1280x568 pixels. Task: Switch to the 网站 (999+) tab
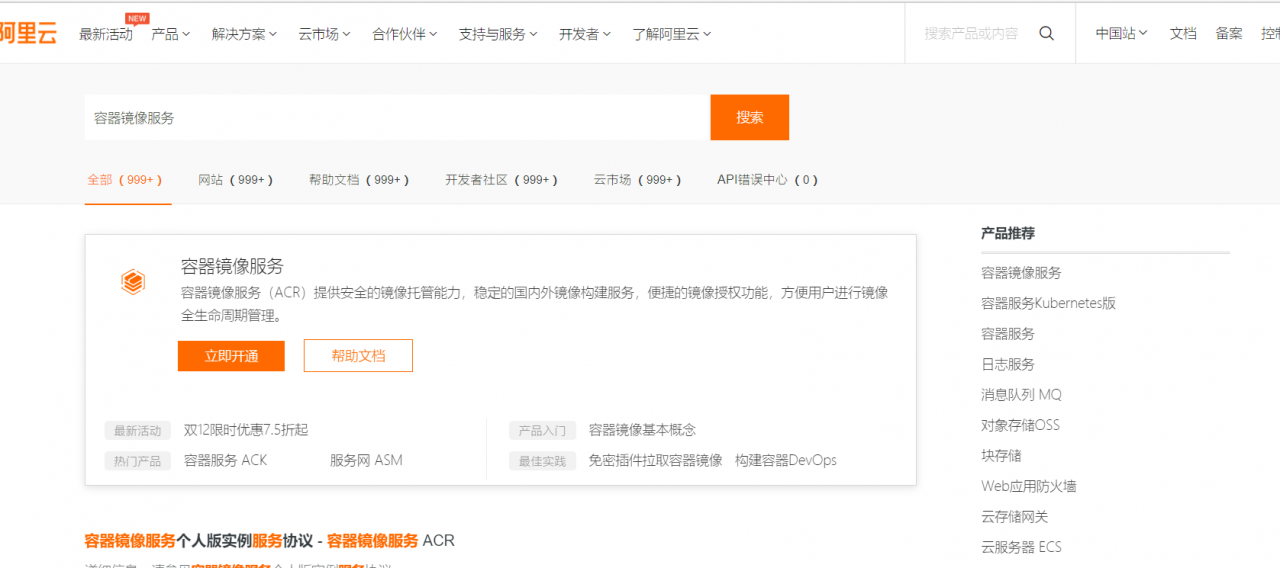(x=236, y=180)
